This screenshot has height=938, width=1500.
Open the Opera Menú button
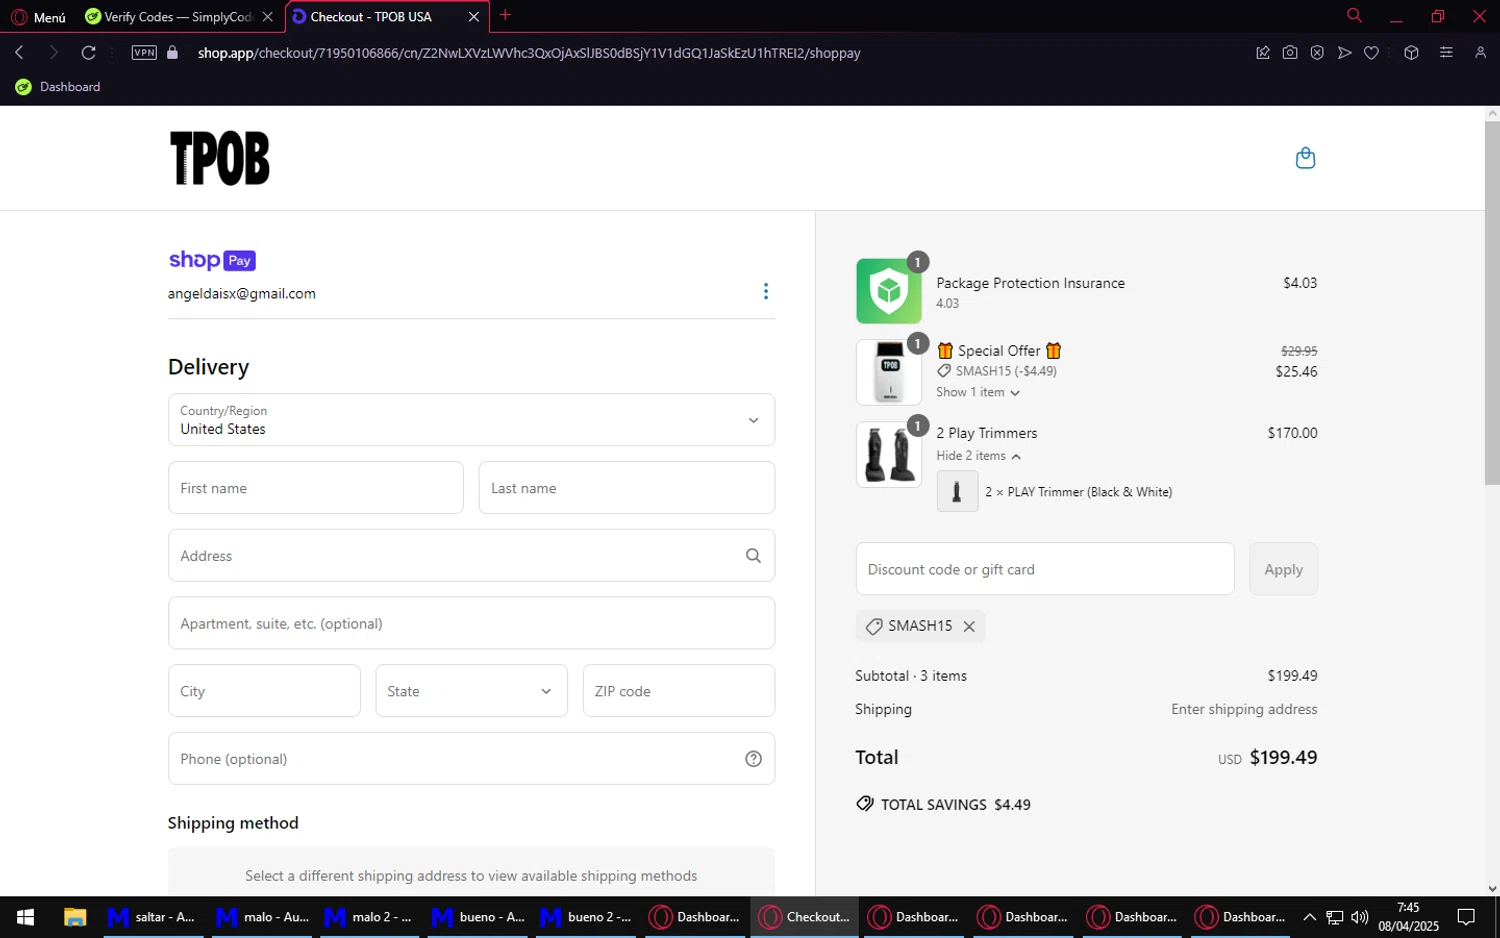(x=38, y=17)
